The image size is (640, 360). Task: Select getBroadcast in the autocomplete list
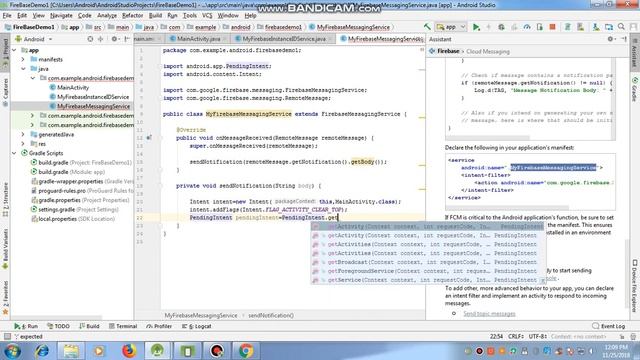tap(429, 262)
